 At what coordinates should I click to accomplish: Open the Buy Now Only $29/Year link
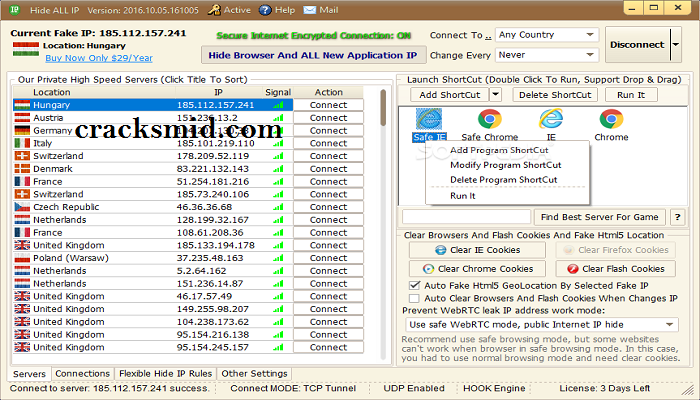click(x=99, y=58)
